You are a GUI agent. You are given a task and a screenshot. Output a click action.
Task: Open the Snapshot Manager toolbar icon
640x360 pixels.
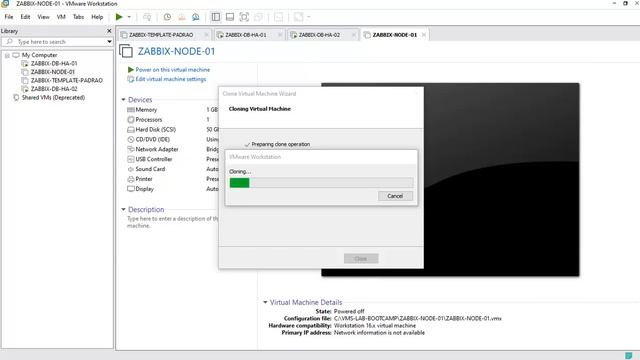click(196, 17)
